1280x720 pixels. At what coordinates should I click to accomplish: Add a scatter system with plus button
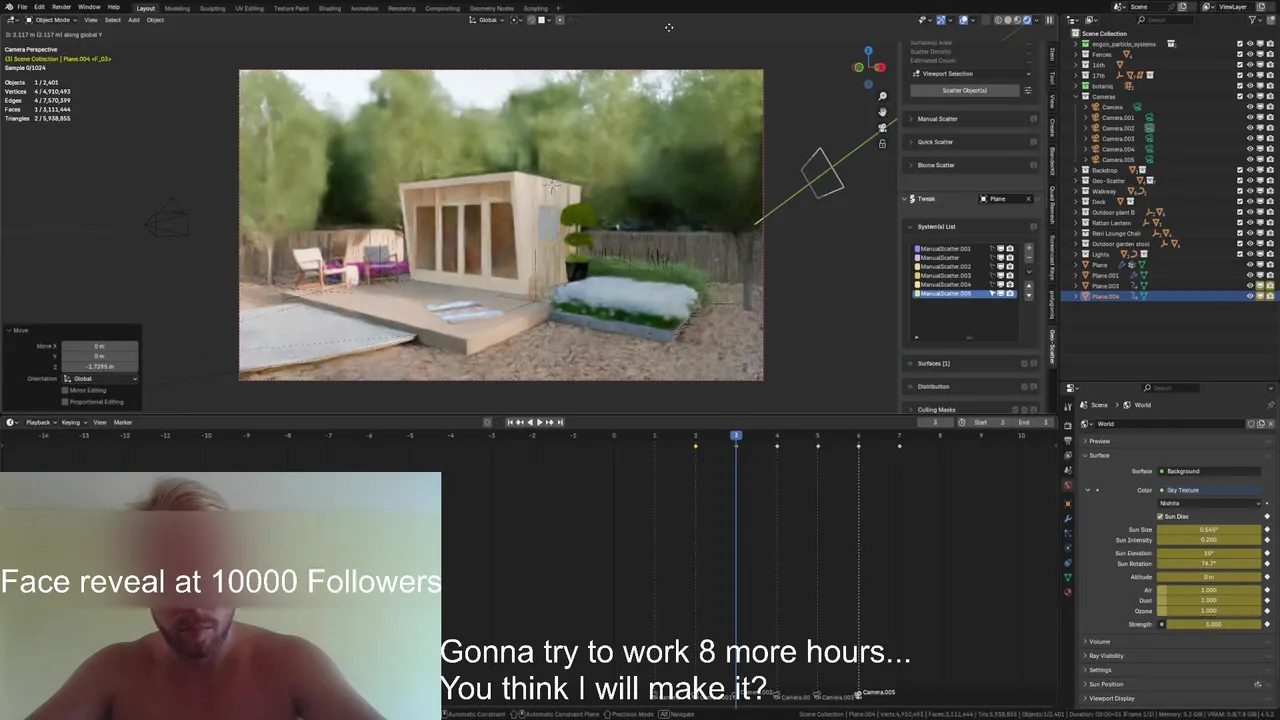(1029, 247)
